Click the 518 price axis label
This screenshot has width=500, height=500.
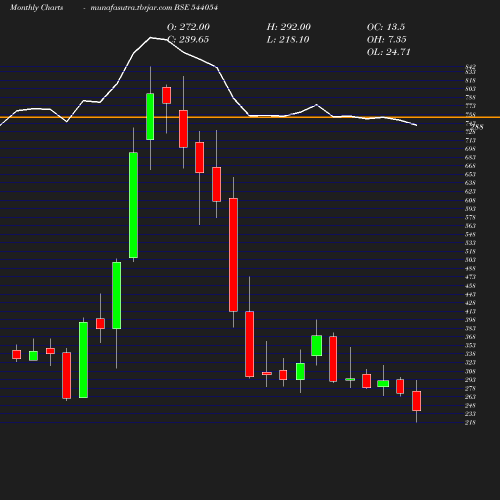470,251
